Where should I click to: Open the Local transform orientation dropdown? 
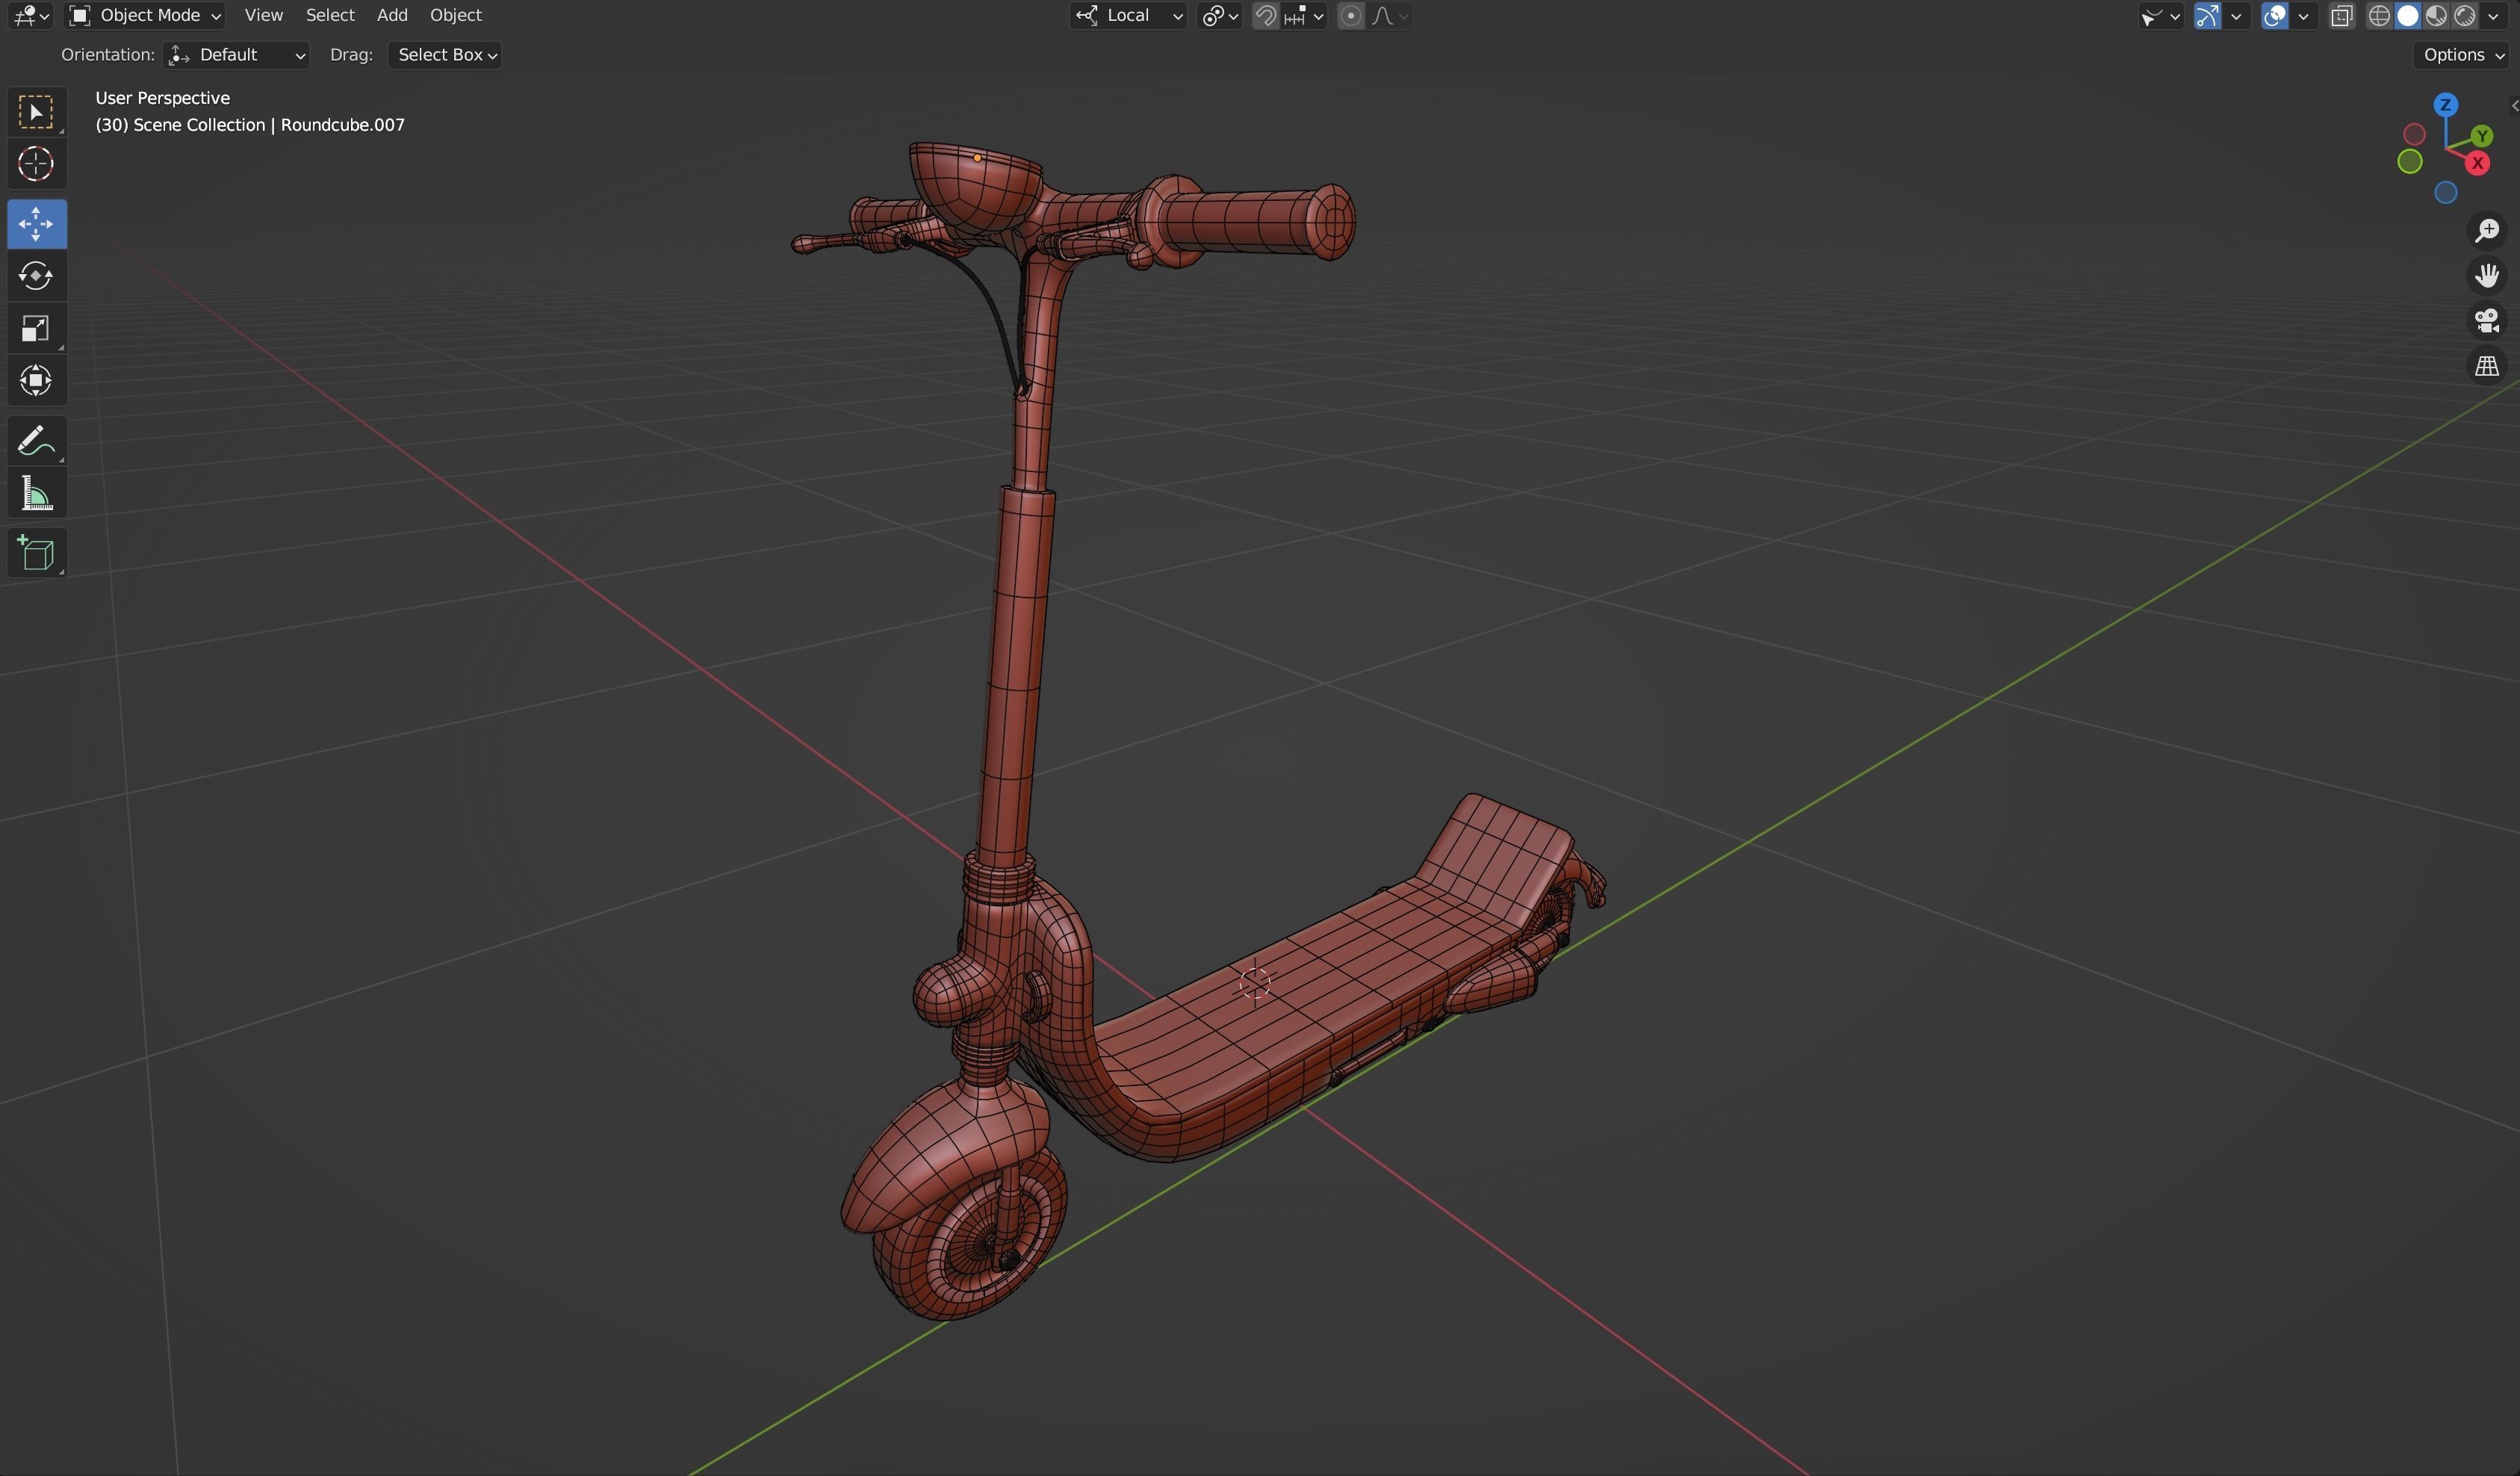click(x=1128, y=15)
